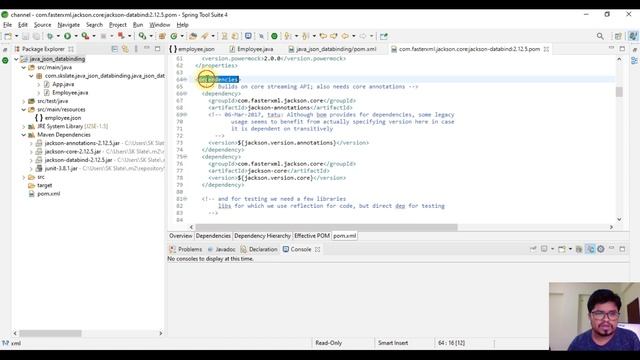Click the Collapse All icon in Package Explorer
Viewport: 640px width, 360px height.
115,49
